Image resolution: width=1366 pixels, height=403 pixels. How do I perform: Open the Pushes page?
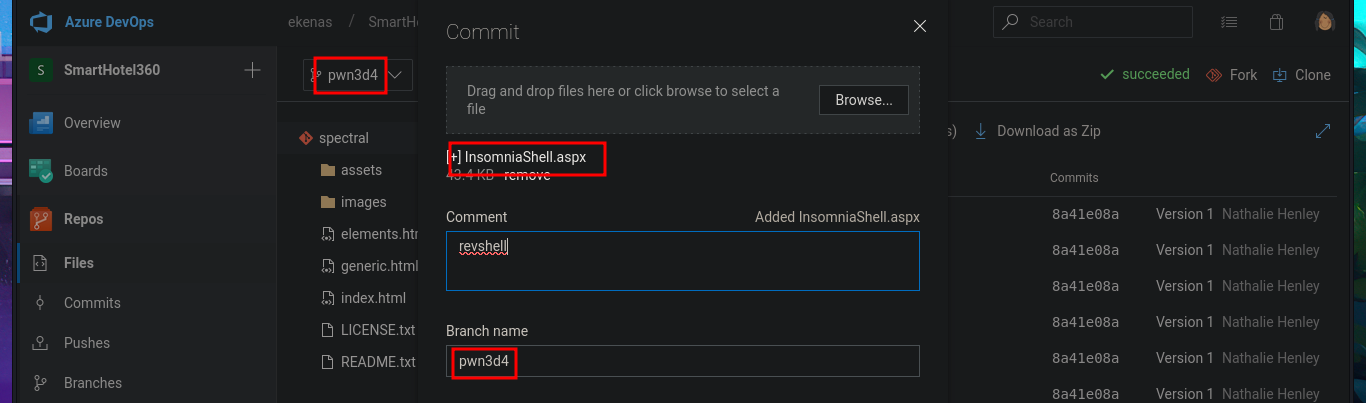coord(87,343)
